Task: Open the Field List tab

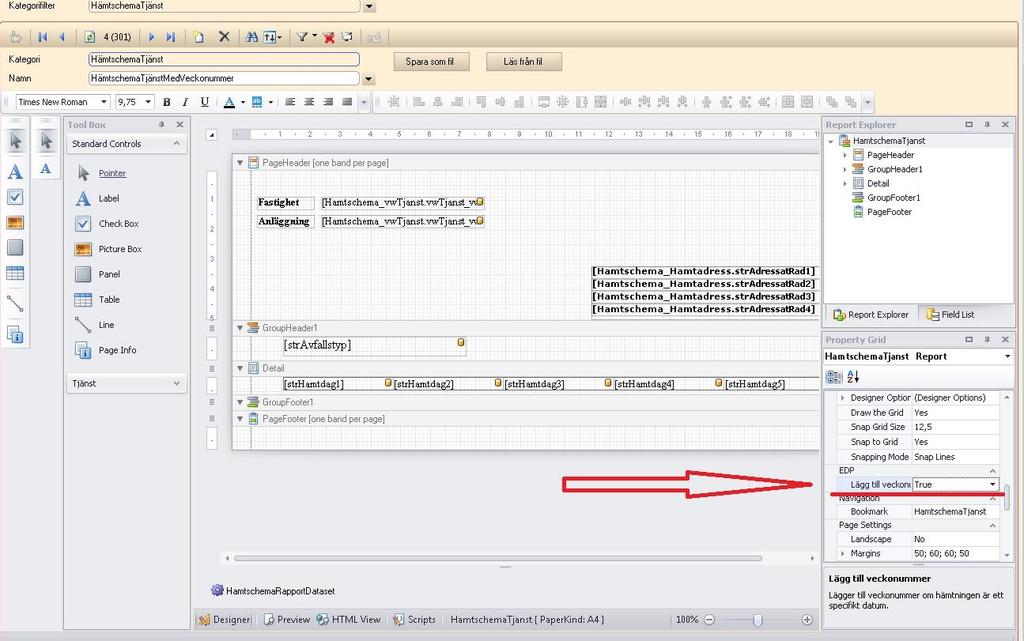Action: tap(950, 315)
